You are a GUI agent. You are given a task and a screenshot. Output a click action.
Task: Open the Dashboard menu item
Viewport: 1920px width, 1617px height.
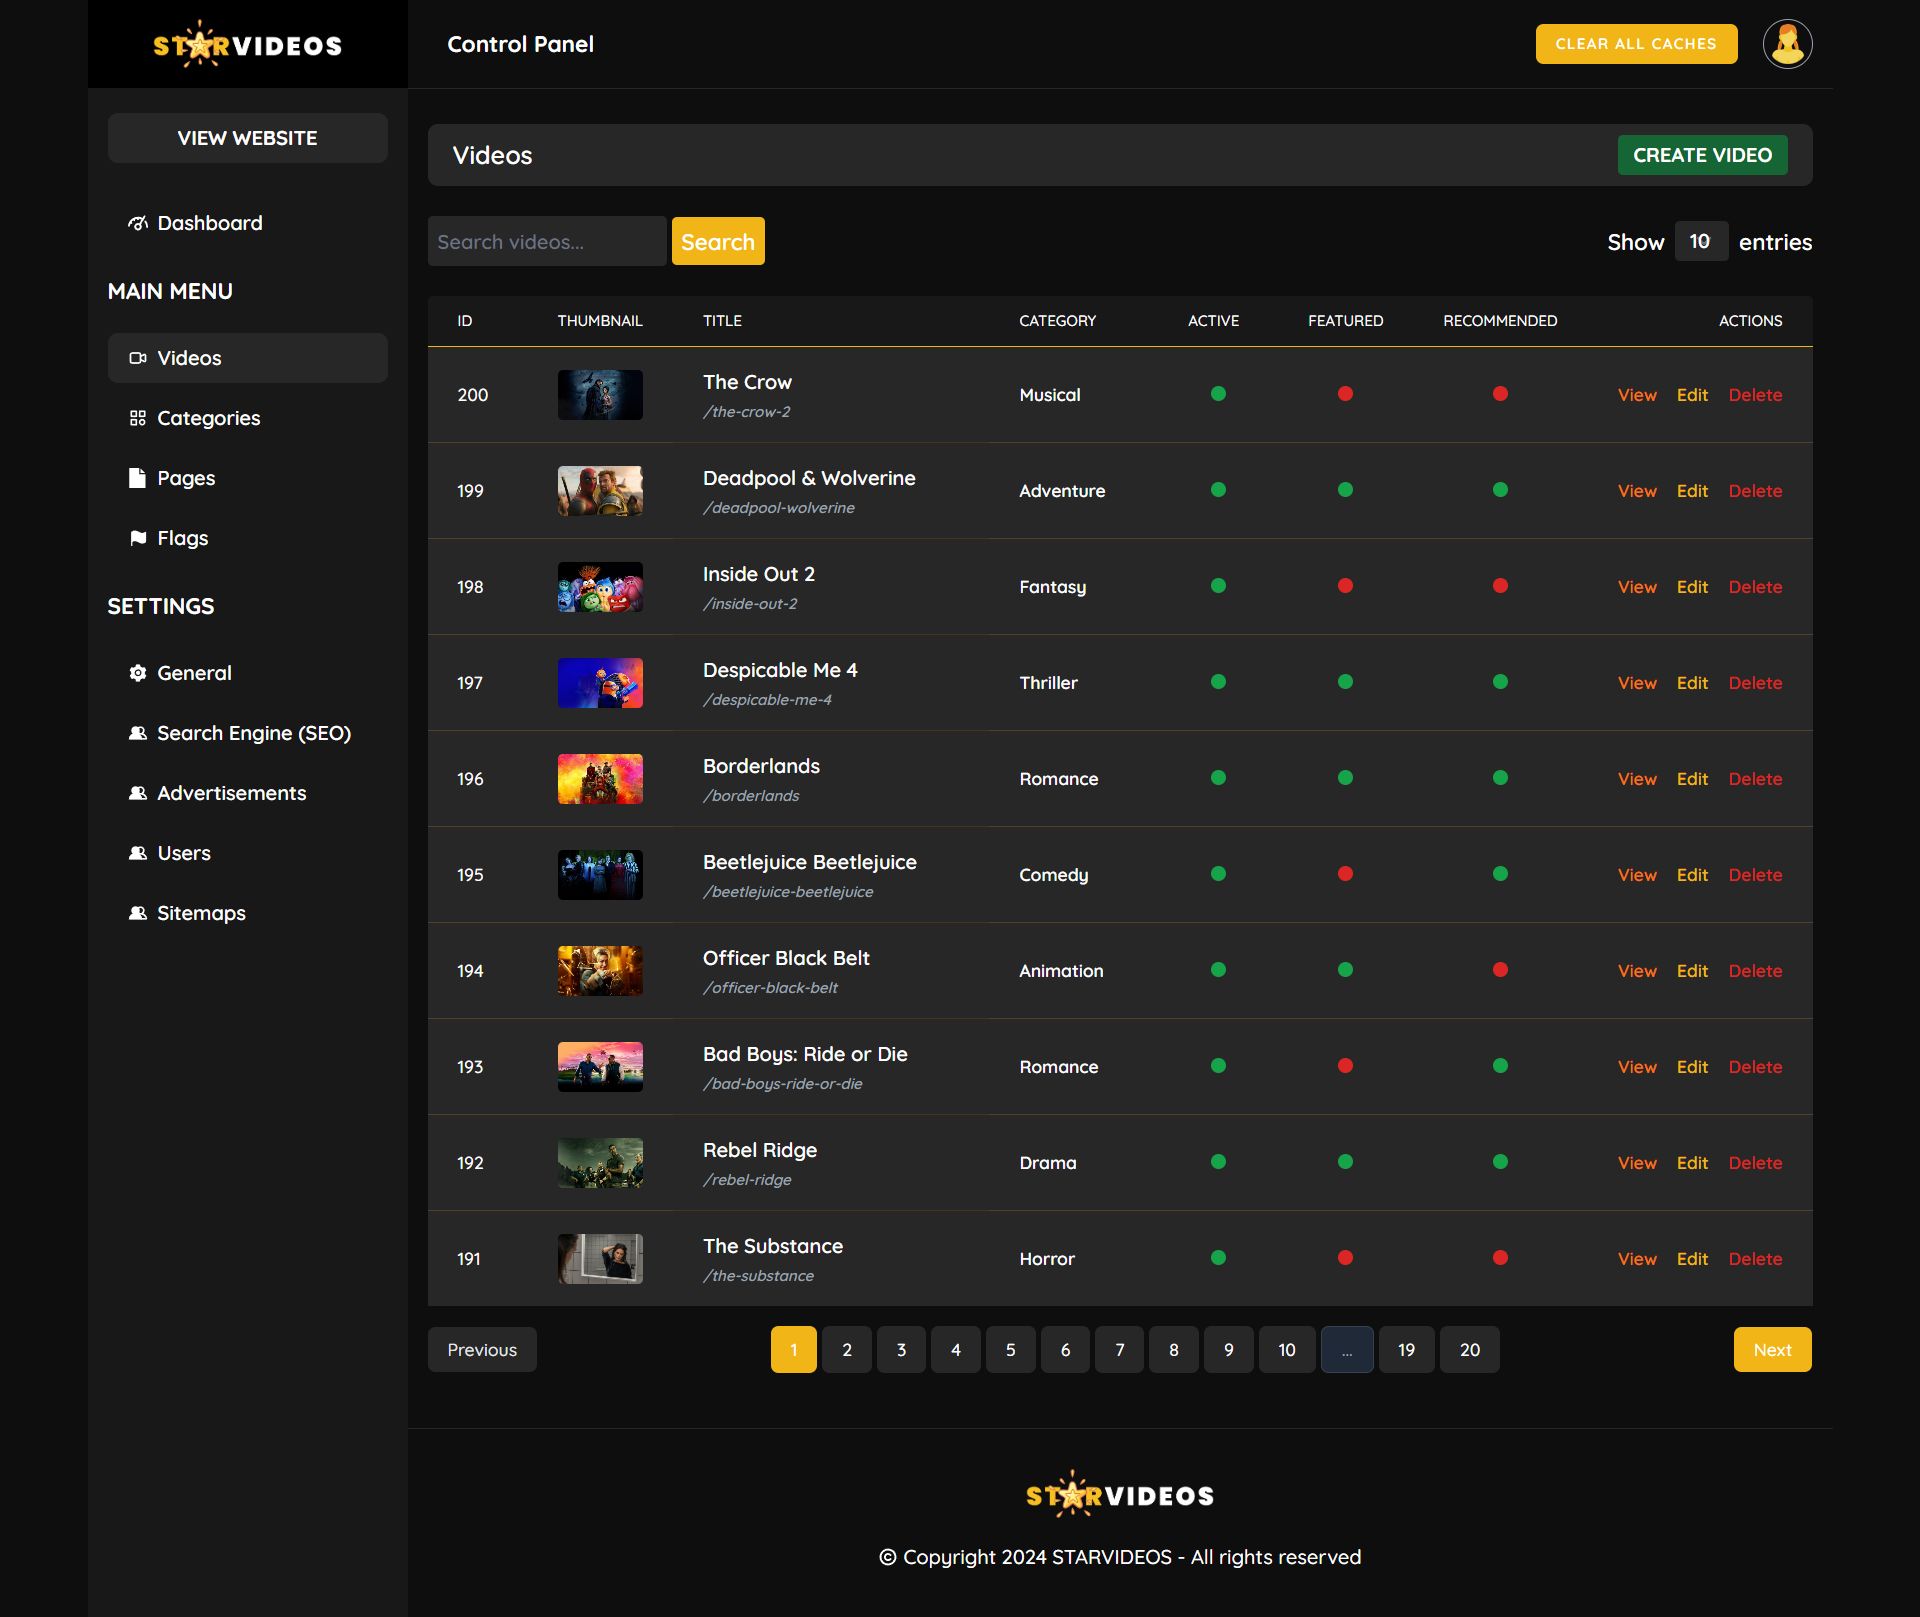pos(247,223)
